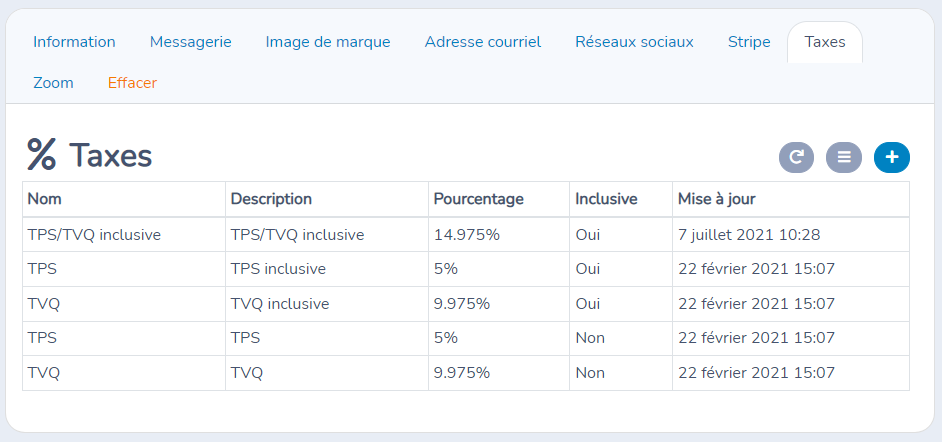Go to Image de marque tab
The image size is (942, 442).
328,42
